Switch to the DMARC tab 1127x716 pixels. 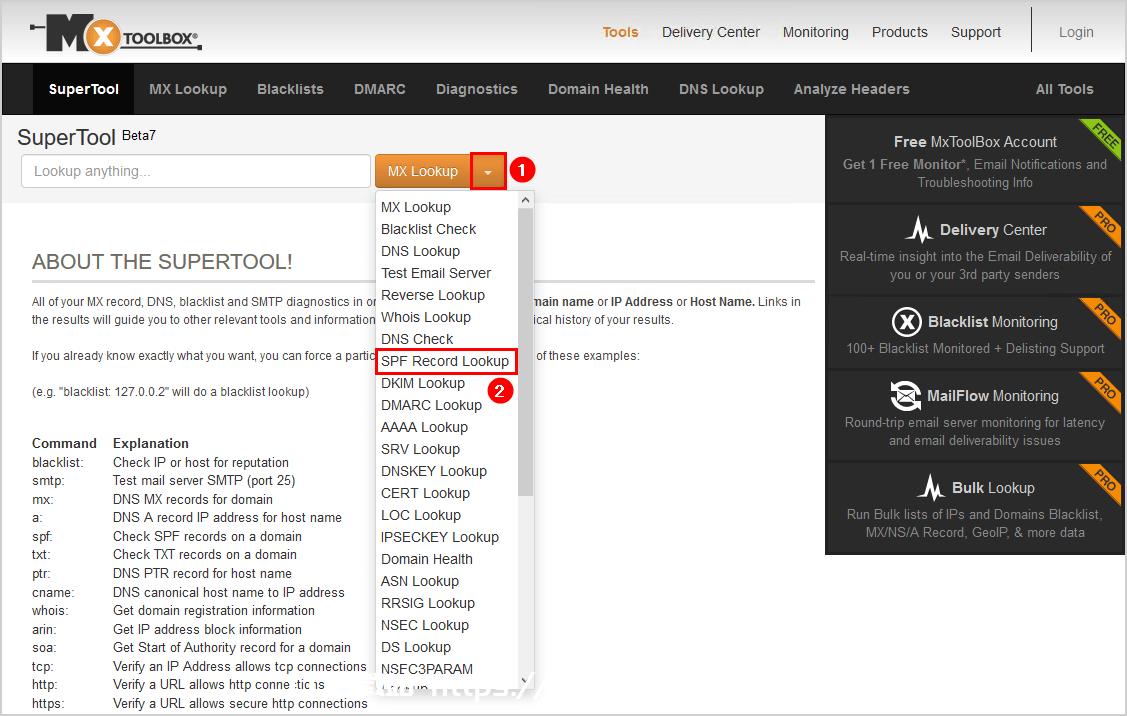[380, 89]
